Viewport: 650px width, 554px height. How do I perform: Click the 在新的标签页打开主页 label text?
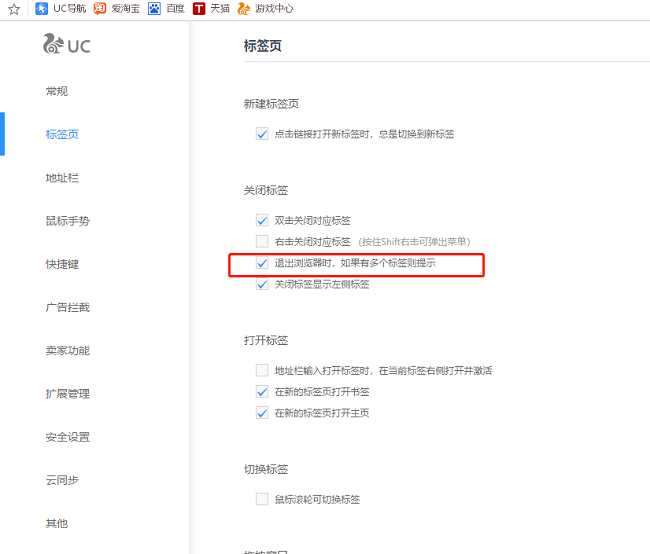[x=322, y=413]
